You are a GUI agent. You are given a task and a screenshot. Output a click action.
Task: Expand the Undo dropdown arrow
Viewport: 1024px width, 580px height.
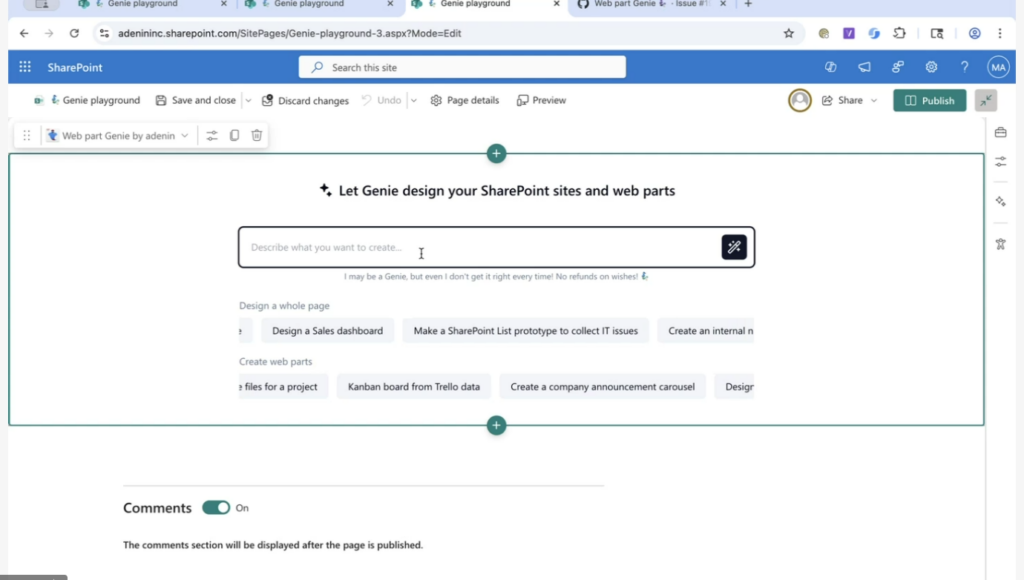click(413, 101)
